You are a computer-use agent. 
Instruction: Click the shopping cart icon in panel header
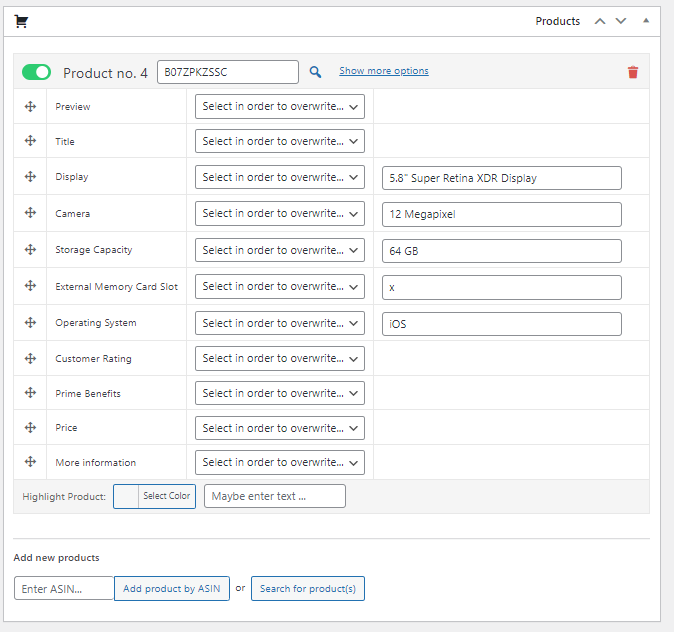coord(21,21)
